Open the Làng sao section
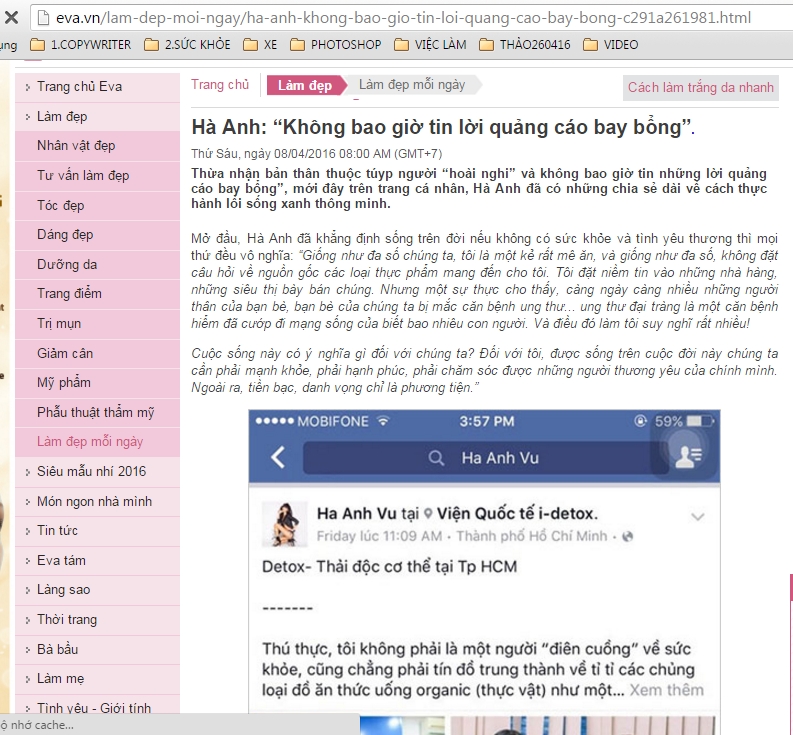Screen dimensions: 793x735 pyautogui.click(x=98, y=590)
